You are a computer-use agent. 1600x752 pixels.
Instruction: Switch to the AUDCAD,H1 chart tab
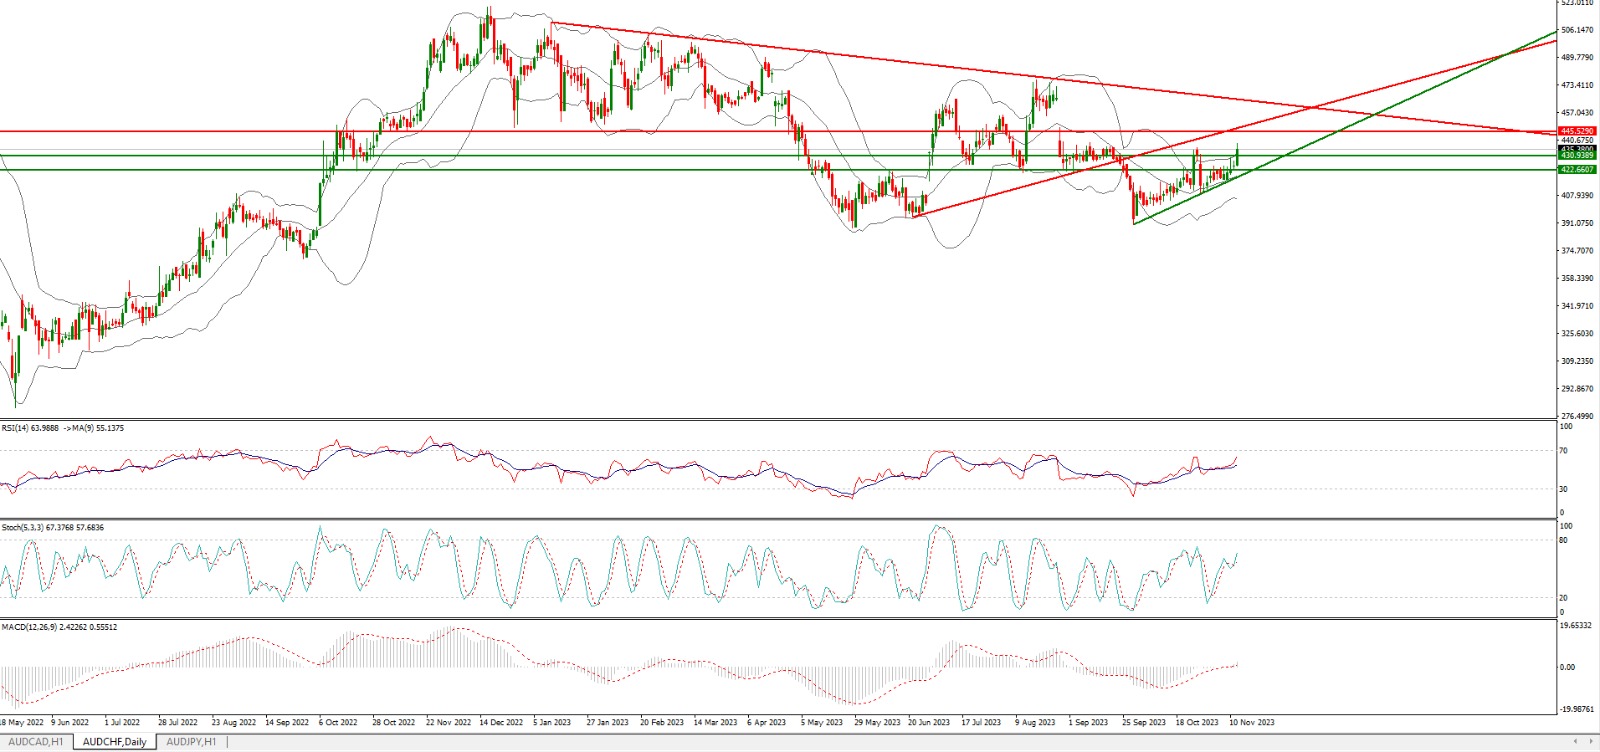point(35,742)
